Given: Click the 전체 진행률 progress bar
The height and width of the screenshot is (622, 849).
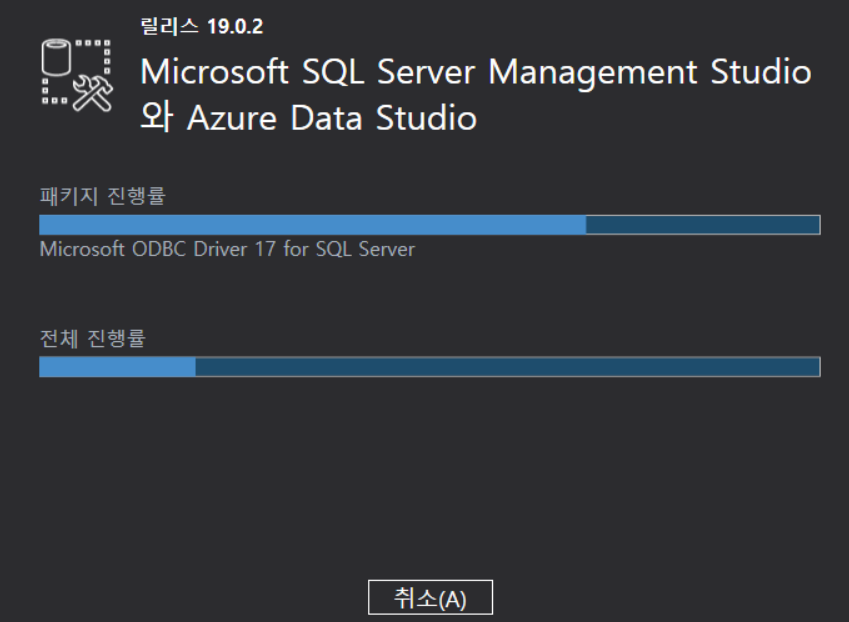Looking at the screenshot, I should pyautogui.click(x=430, y=366).
